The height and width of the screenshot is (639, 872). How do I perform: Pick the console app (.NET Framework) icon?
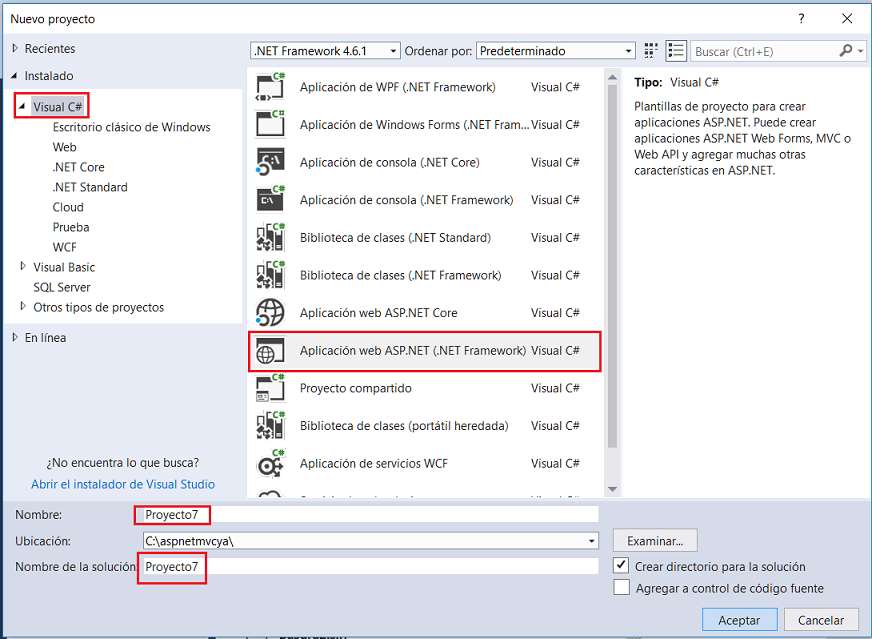coord(270,199)
